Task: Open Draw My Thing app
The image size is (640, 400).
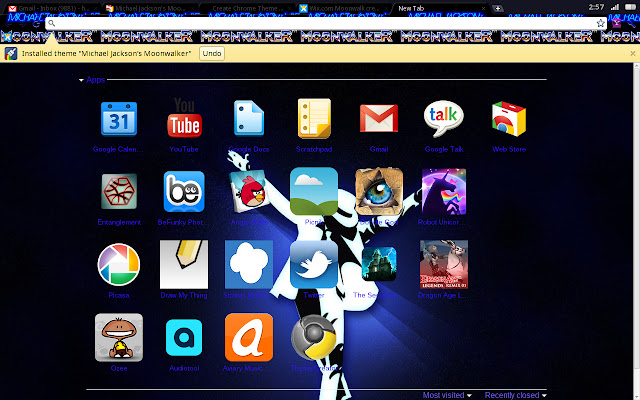Action: pyautogui.click(x=184, y=264)
